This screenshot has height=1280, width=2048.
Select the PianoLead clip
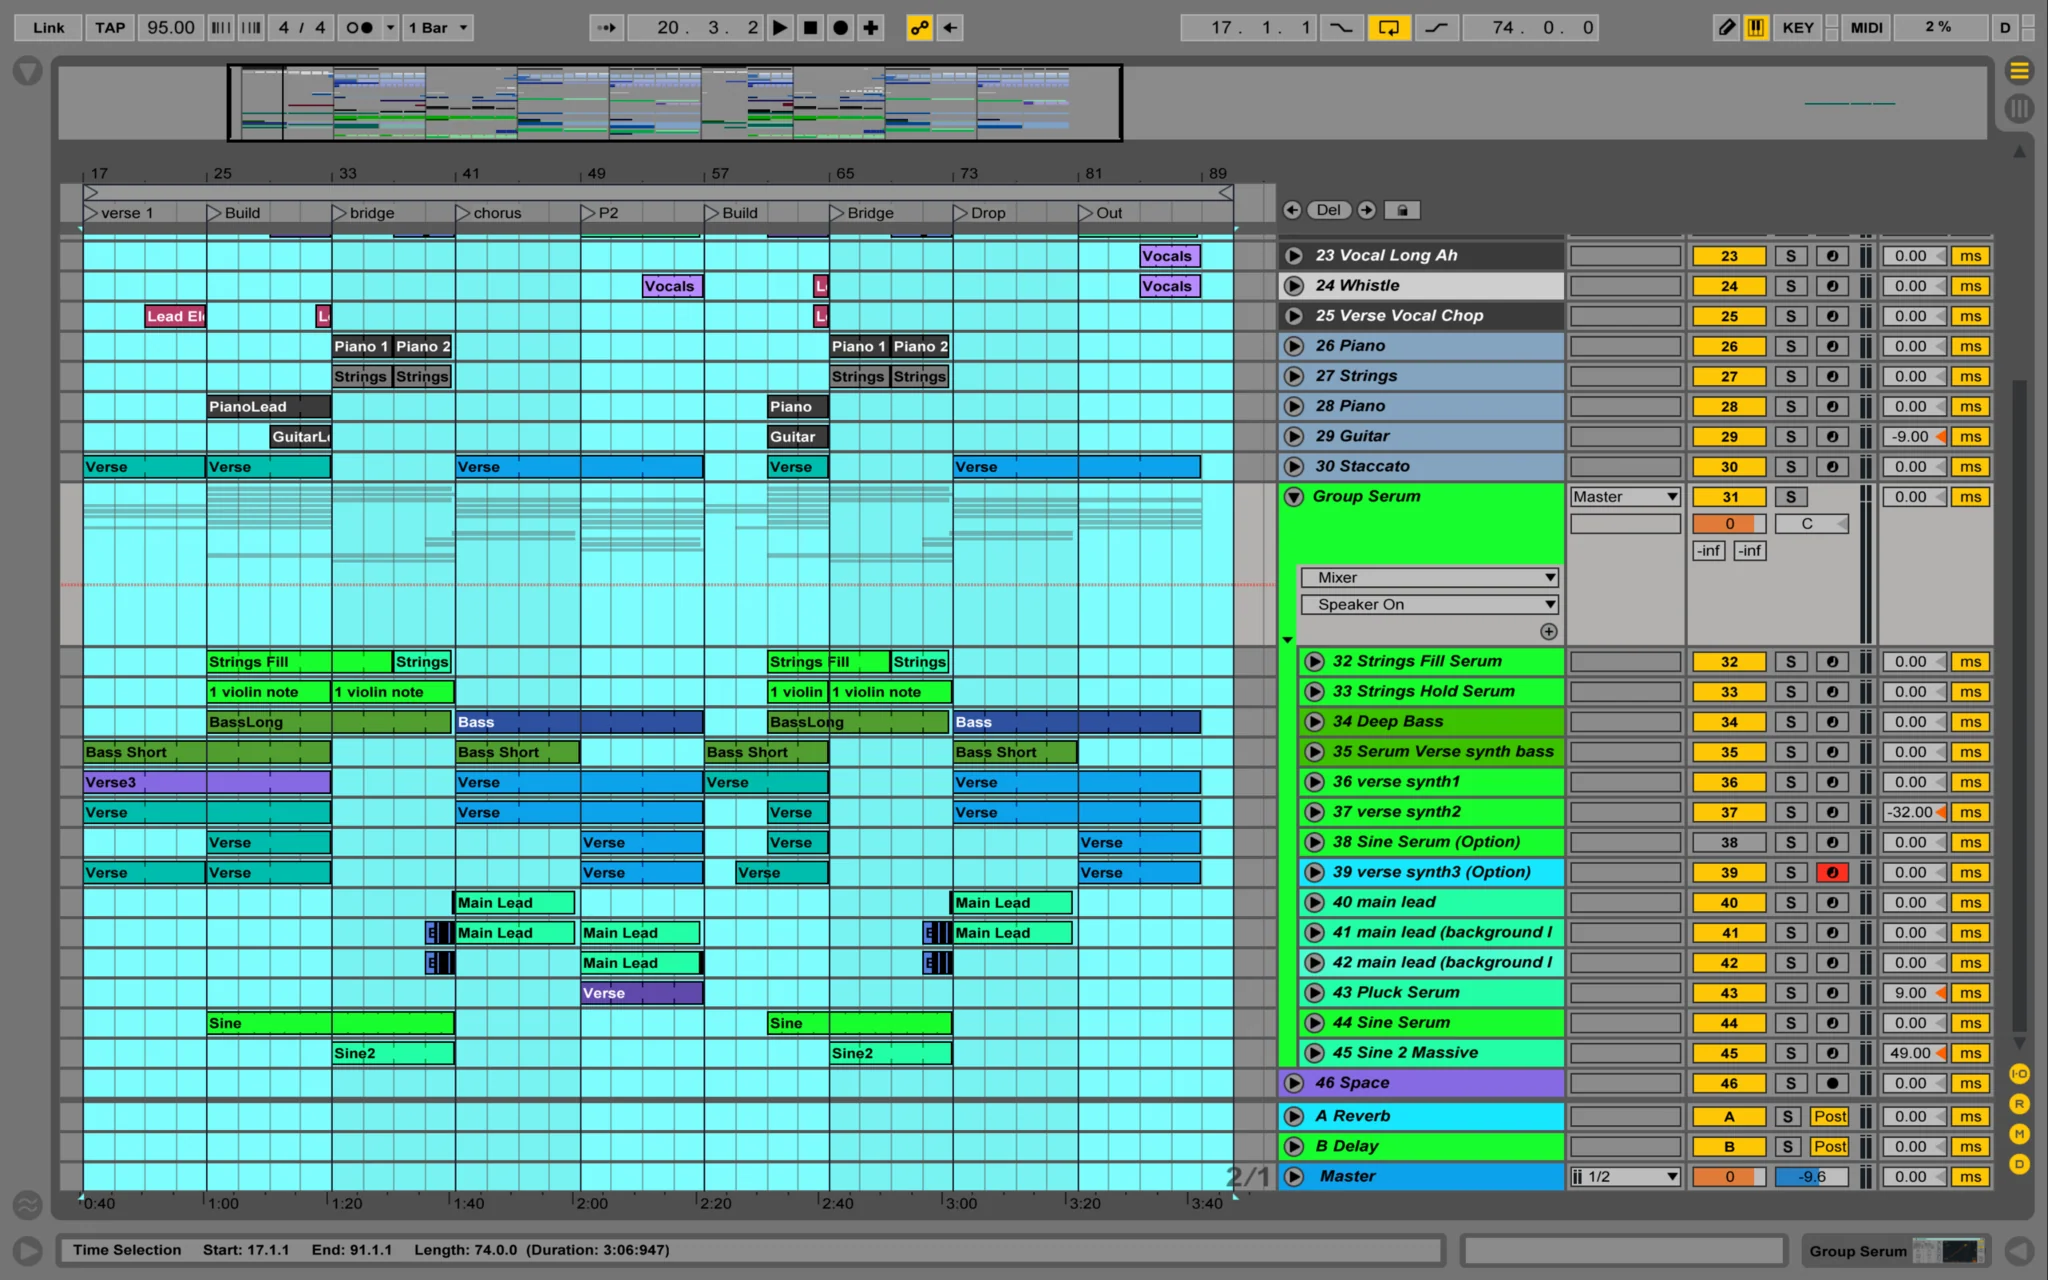coord(269,407)
